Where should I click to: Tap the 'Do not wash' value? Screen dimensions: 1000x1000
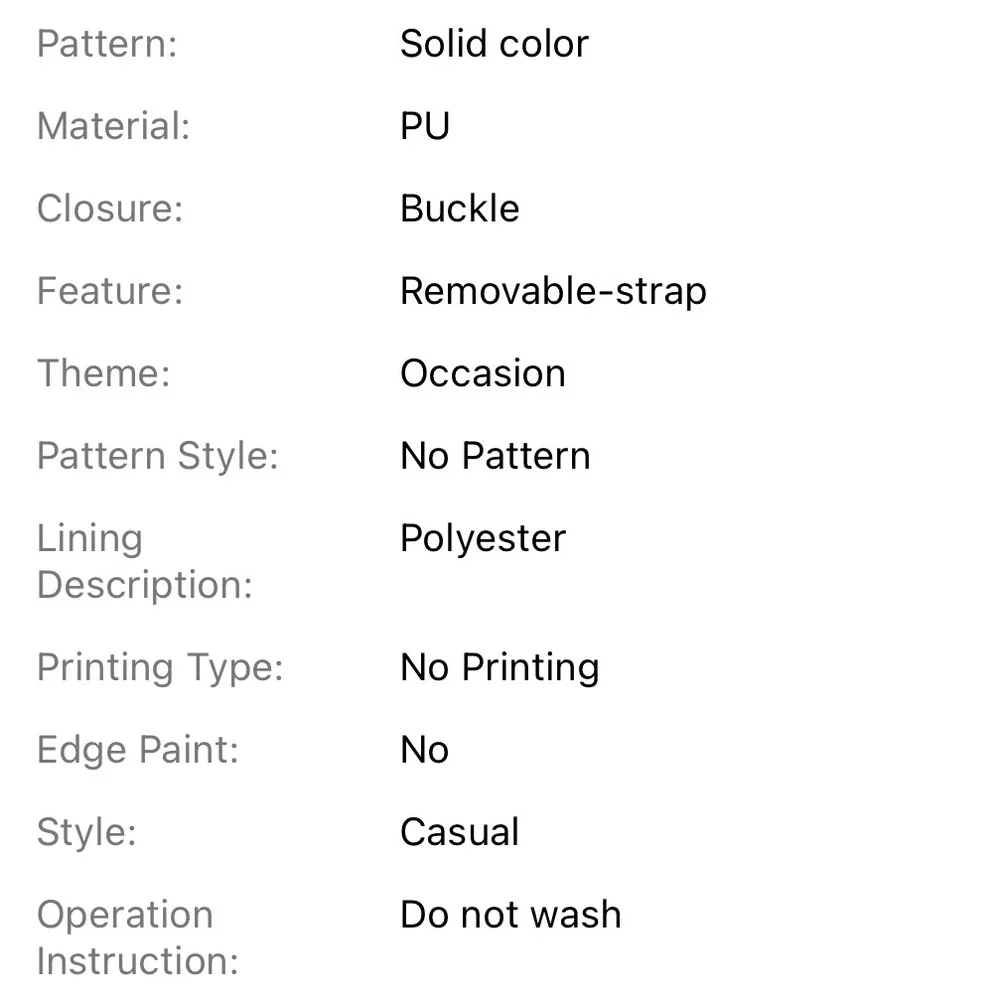tap(510, 915)
